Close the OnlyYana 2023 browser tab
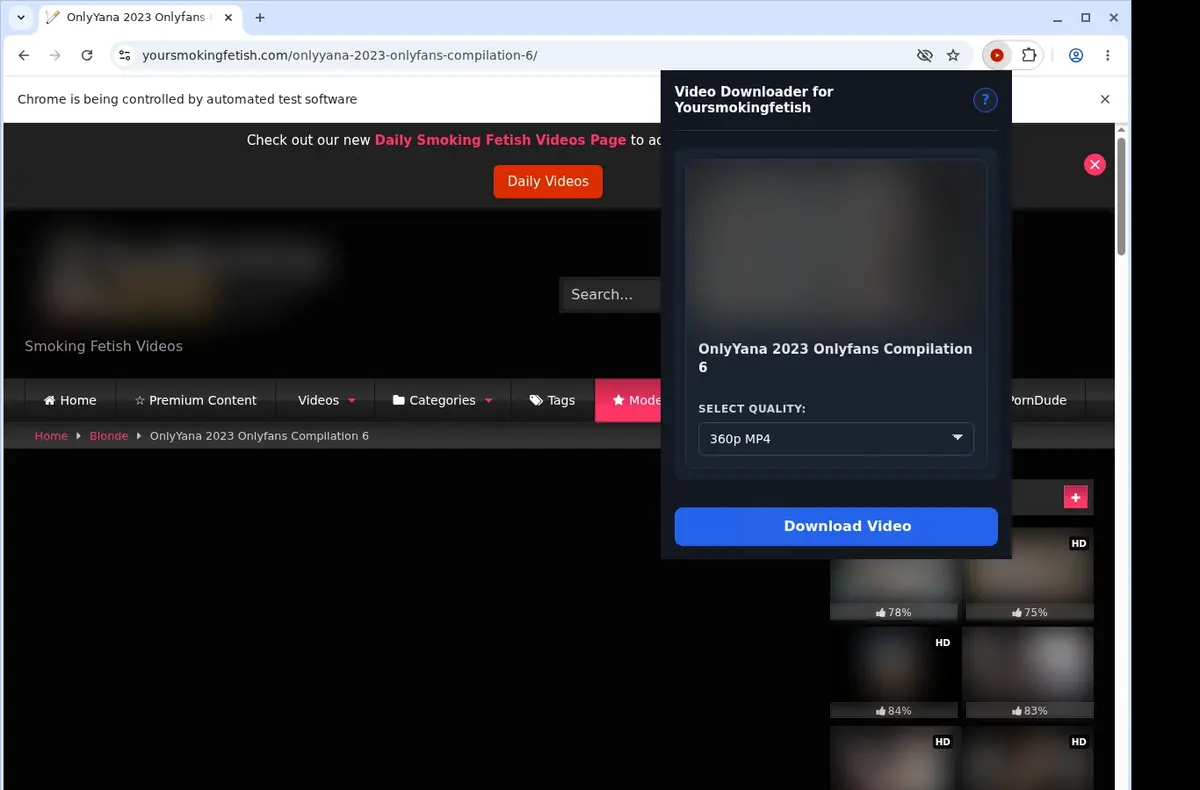1200x790 pixels. click(x=227, y=17)
